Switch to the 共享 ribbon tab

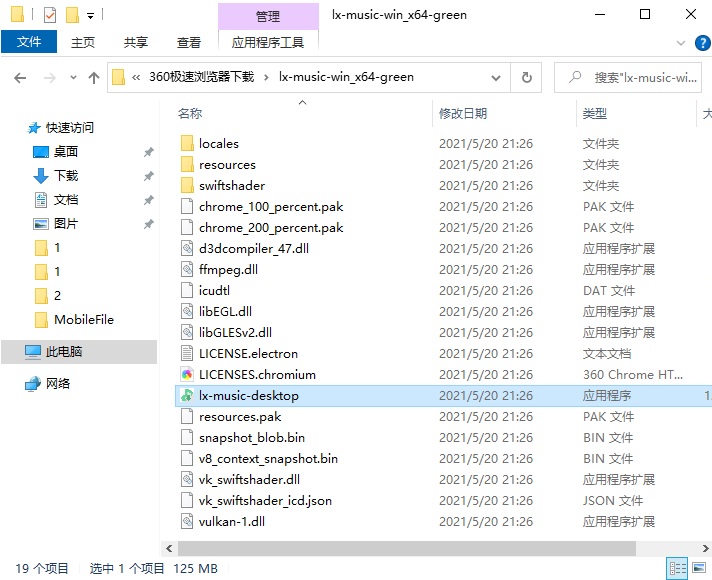click(136, 42)
